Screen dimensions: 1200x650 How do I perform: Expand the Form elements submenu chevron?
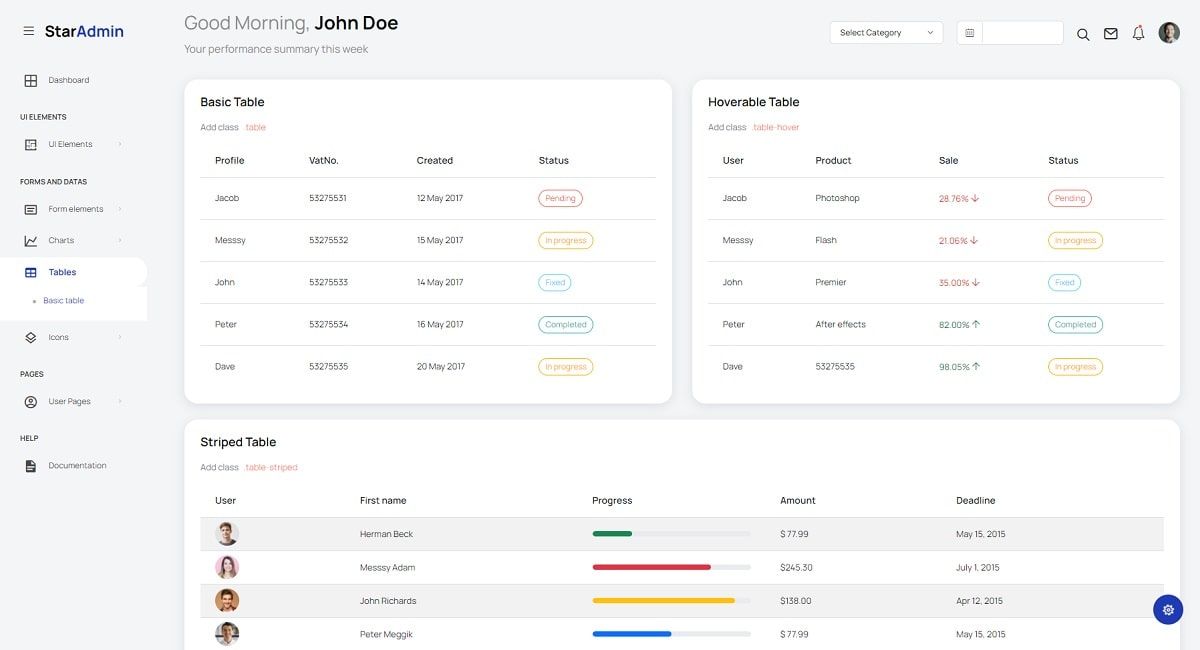pyautogui.click(x=120, y=209)
